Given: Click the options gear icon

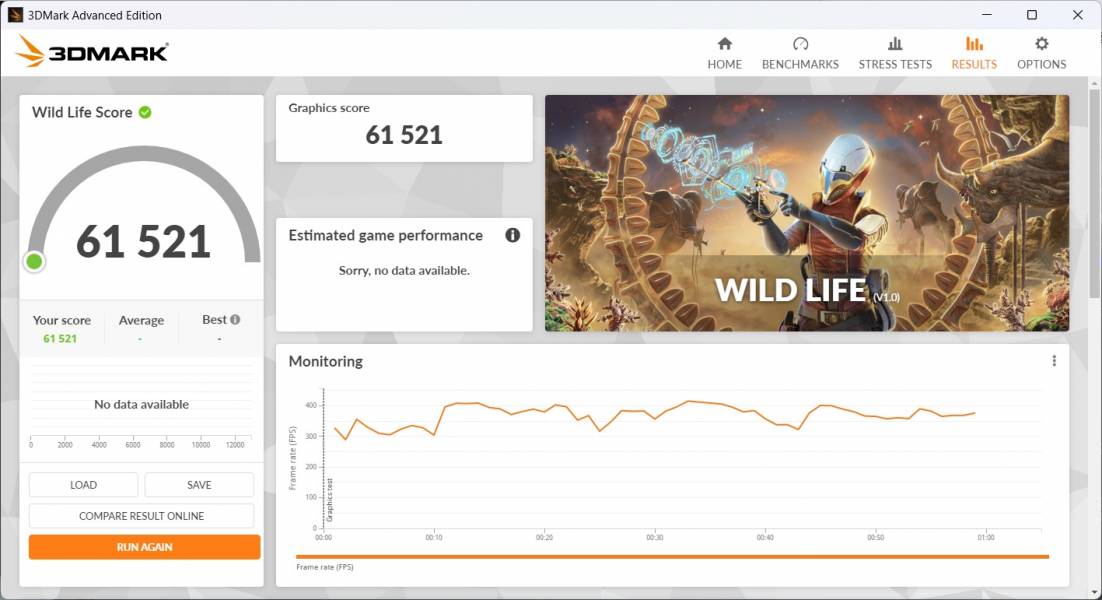Looking at the screenshot, I should [1042, 44].
